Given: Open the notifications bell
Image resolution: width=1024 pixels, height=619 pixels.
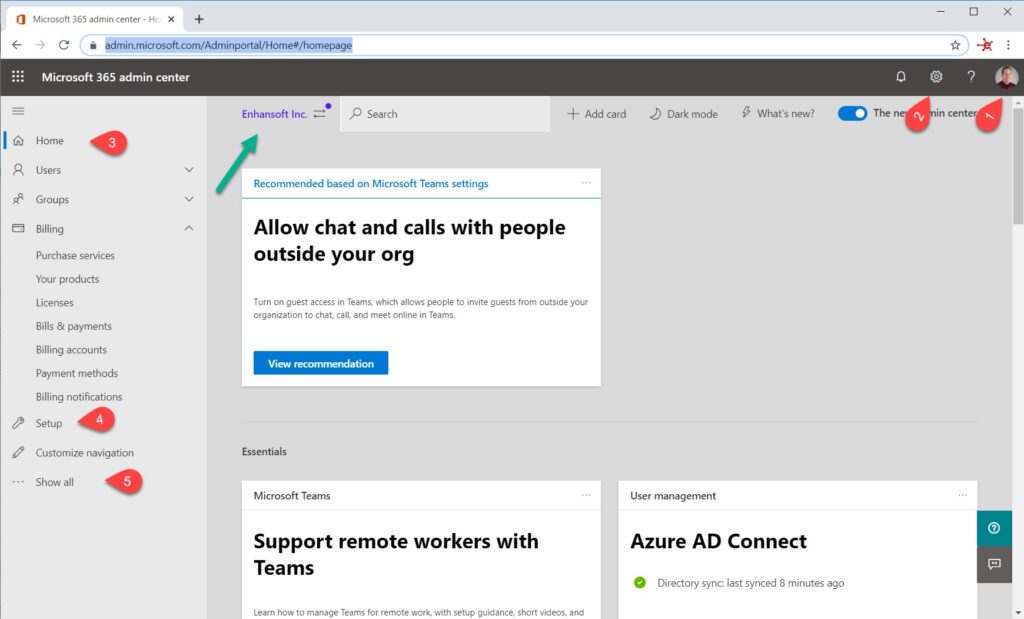Looking at the screenshot, I should [x=901, y=76].
